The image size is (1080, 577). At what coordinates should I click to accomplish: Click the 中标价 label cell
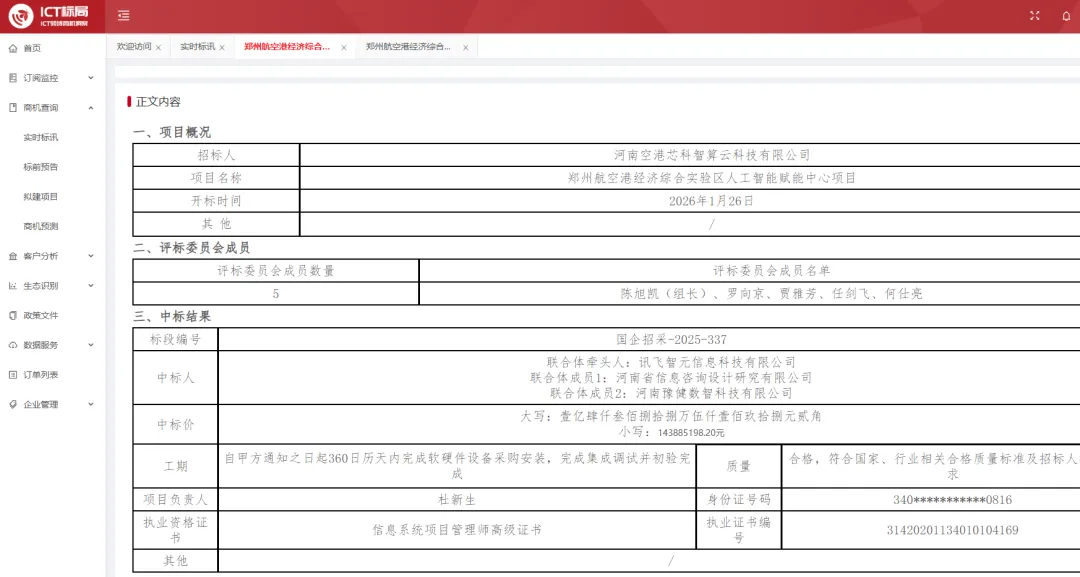point(176,425)
